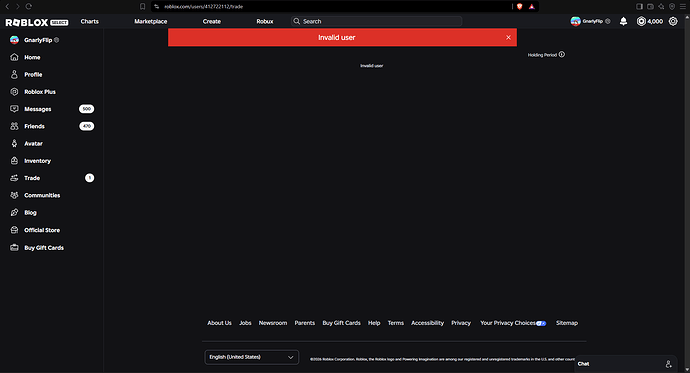Click the page scrollbar up arrow
The width and height of the screenshot is (690, 373).
[687, 17]
